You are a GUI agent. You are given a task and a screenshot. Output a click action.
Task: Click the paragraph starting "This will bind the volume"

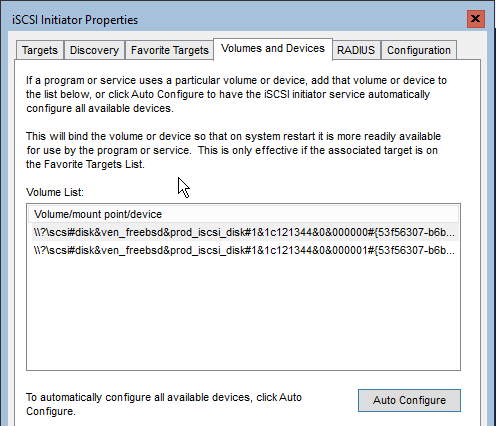[233, 150]
